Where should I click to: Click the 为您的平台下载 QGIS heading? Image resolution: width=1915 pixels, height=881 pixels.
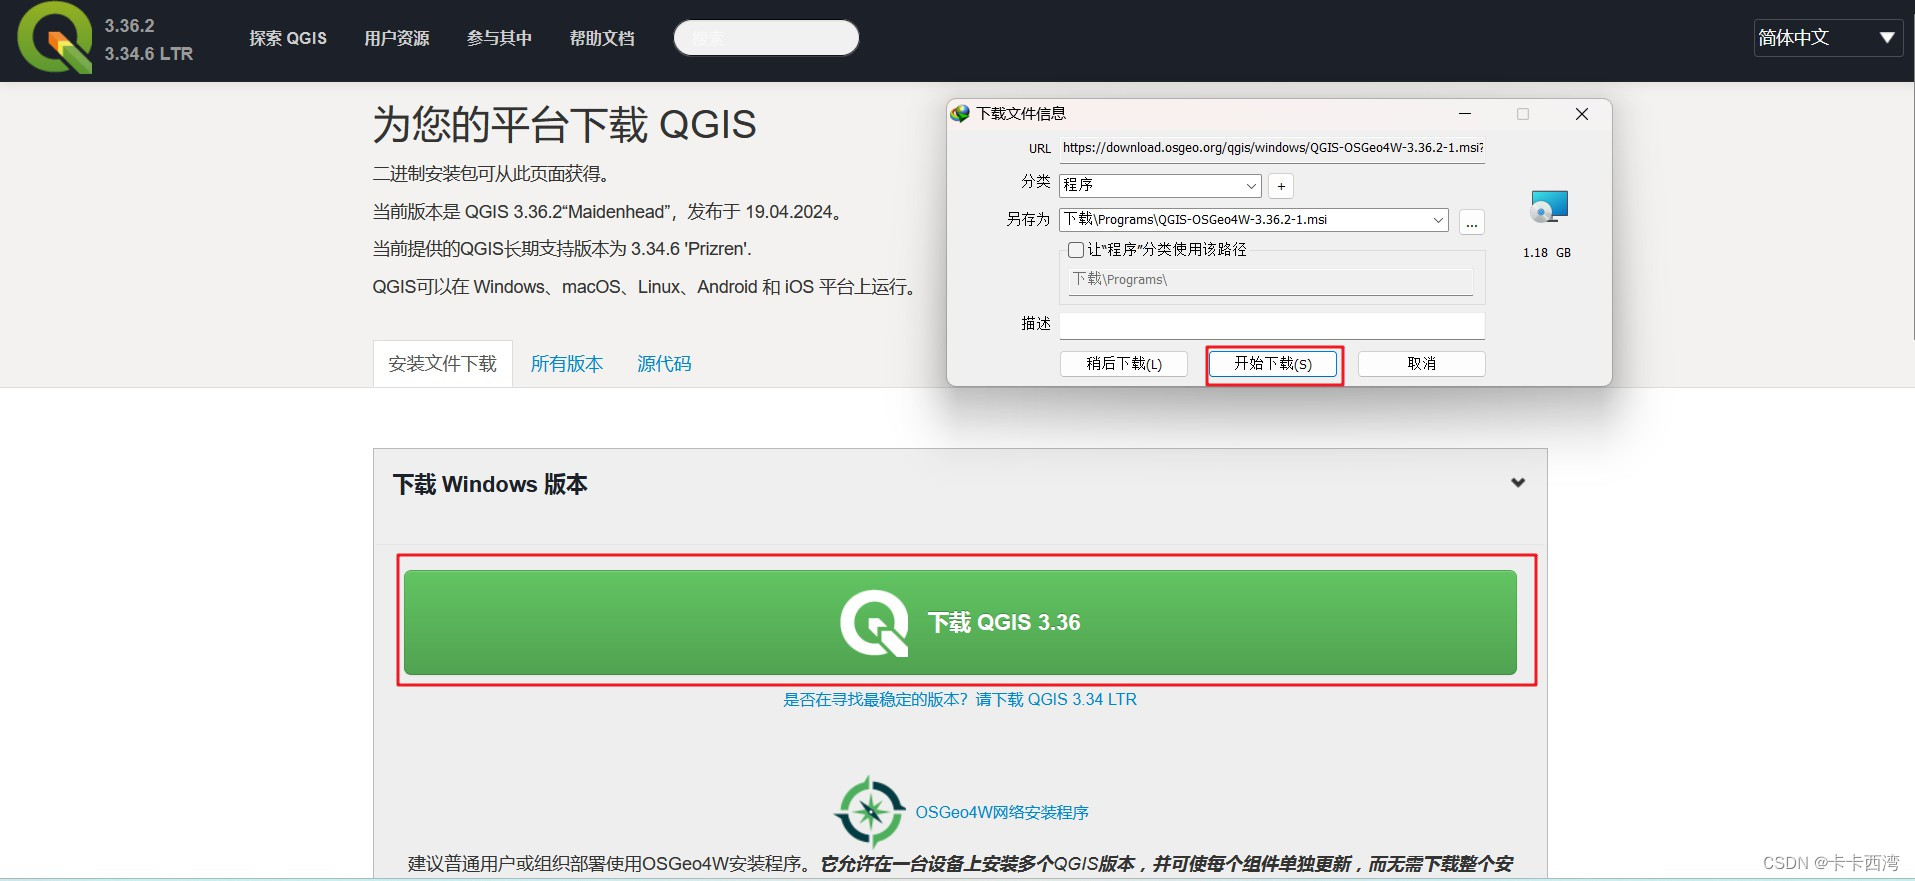pos(564,125)
